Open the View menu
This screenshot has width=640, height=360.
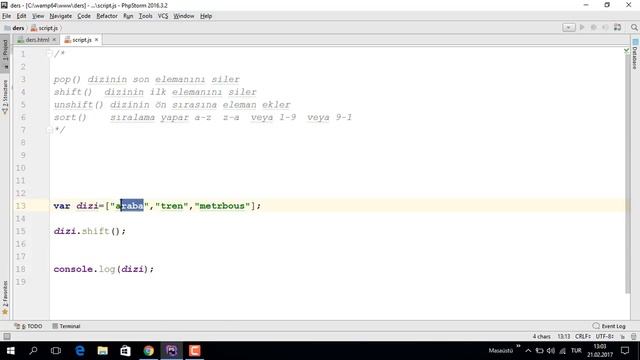tap(38, 16)
